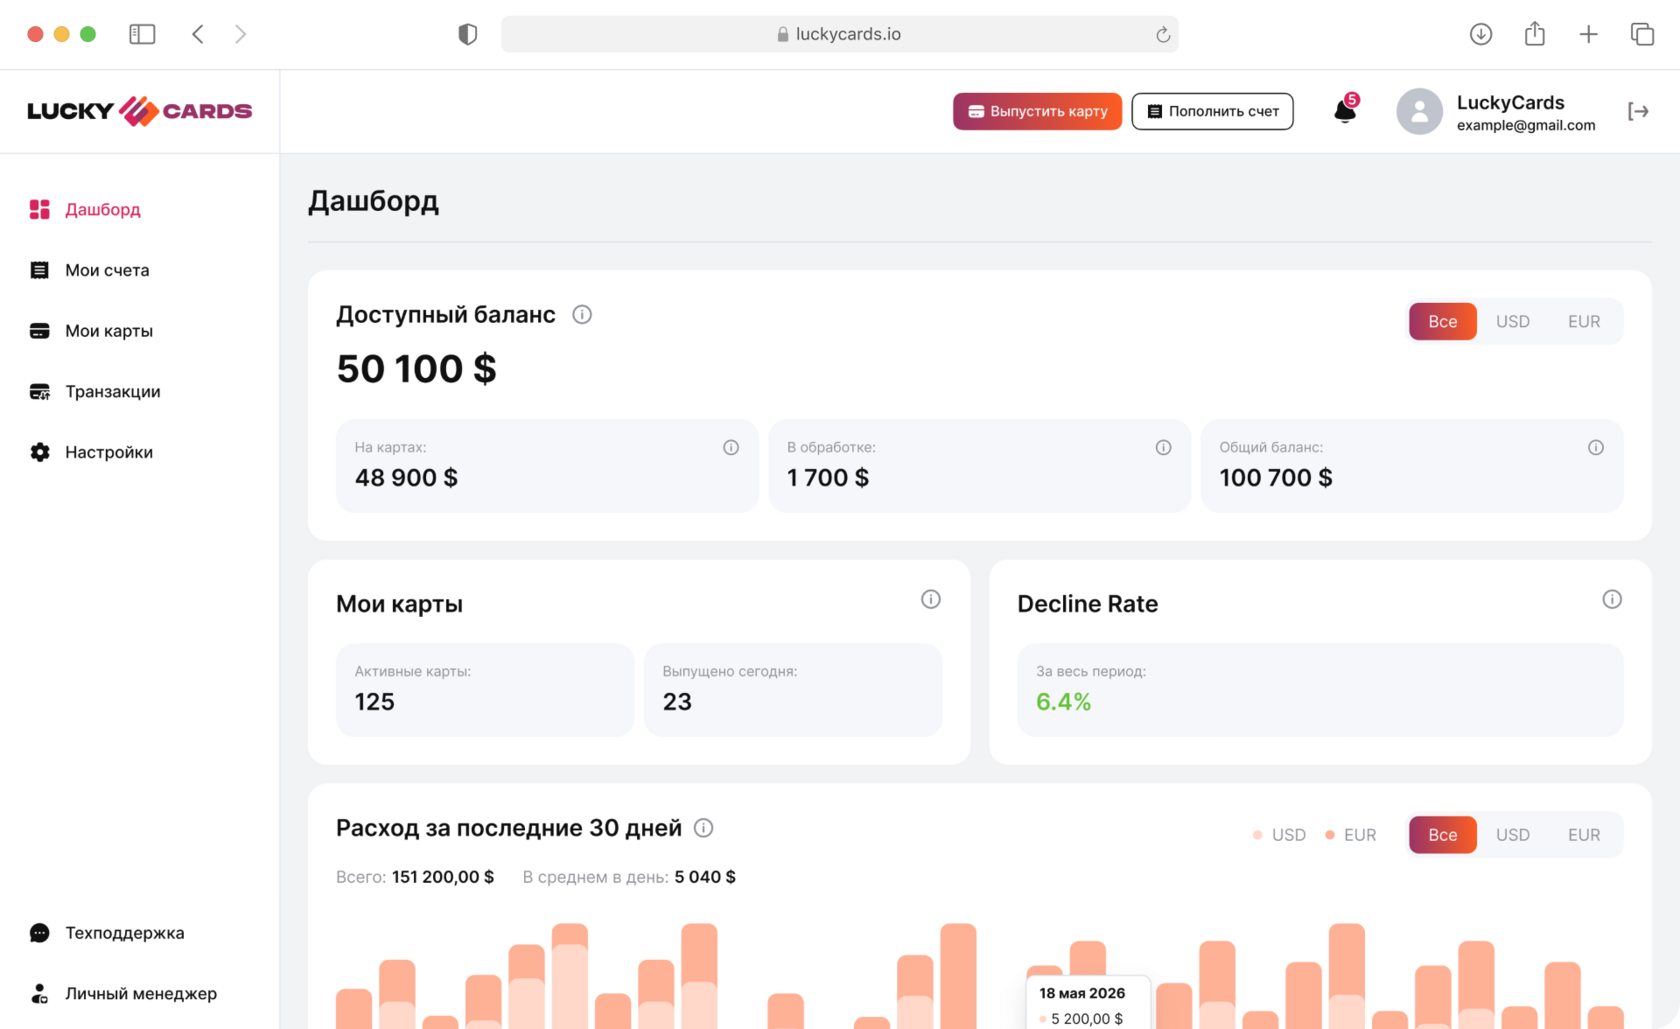
Task: Switch spending chart filter to EUR
Action: pos(1584,835)
